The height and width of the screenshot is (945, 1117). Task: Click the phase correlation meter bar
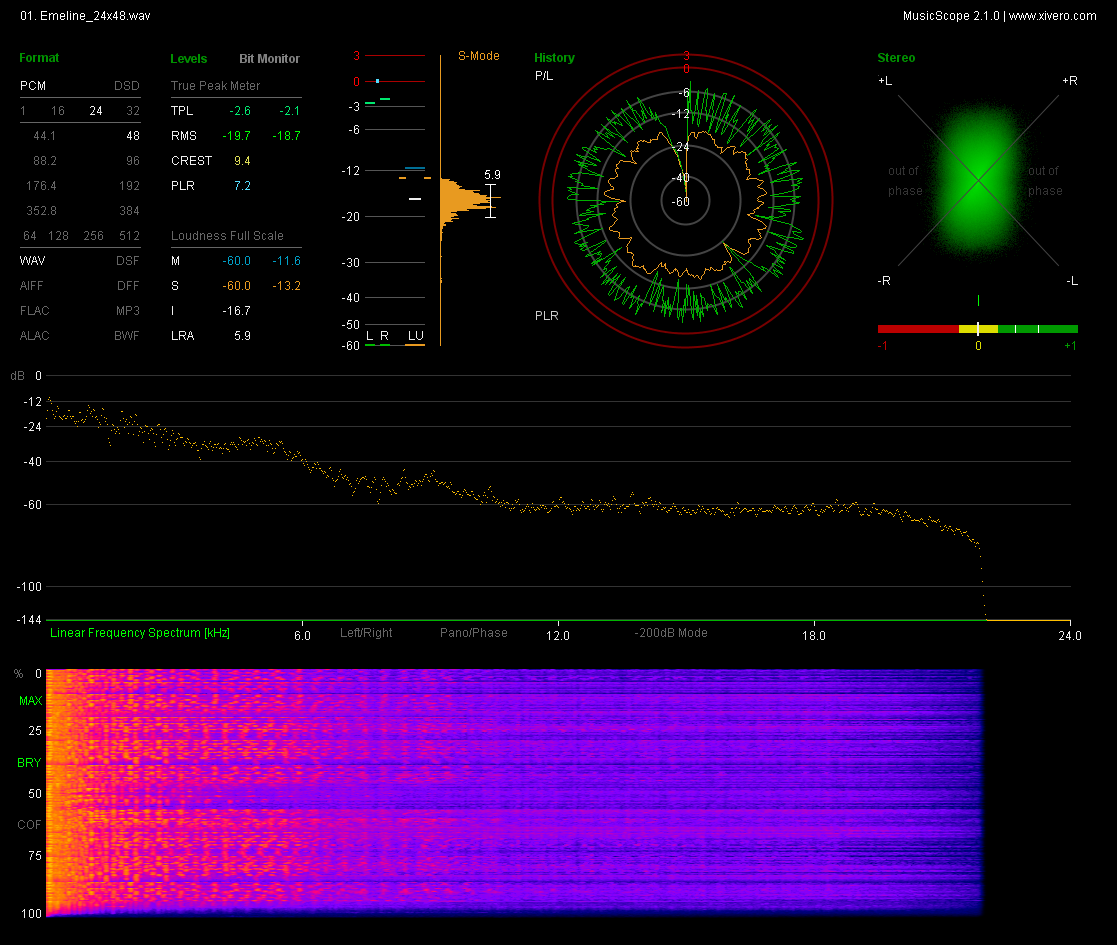(x=977, y=329)
